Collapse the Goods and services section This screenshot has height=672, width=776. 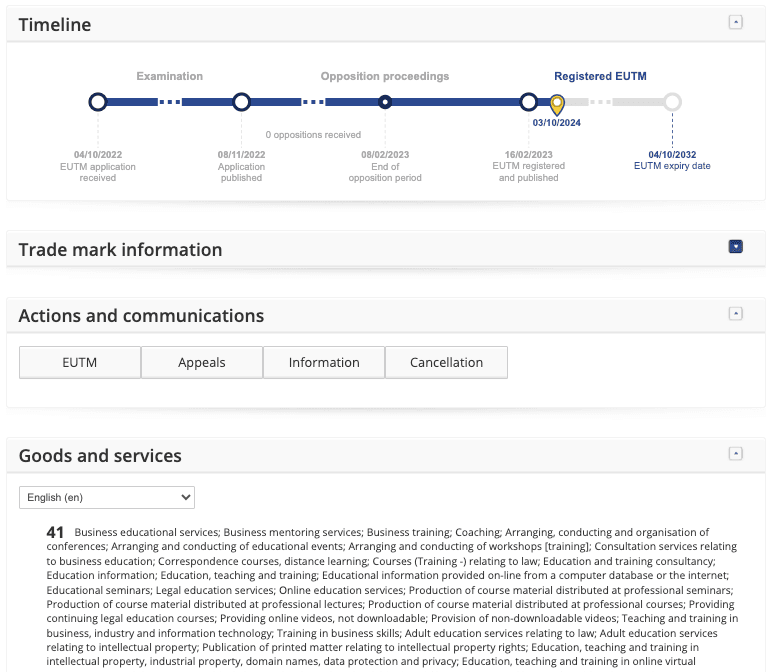[736, 454]
